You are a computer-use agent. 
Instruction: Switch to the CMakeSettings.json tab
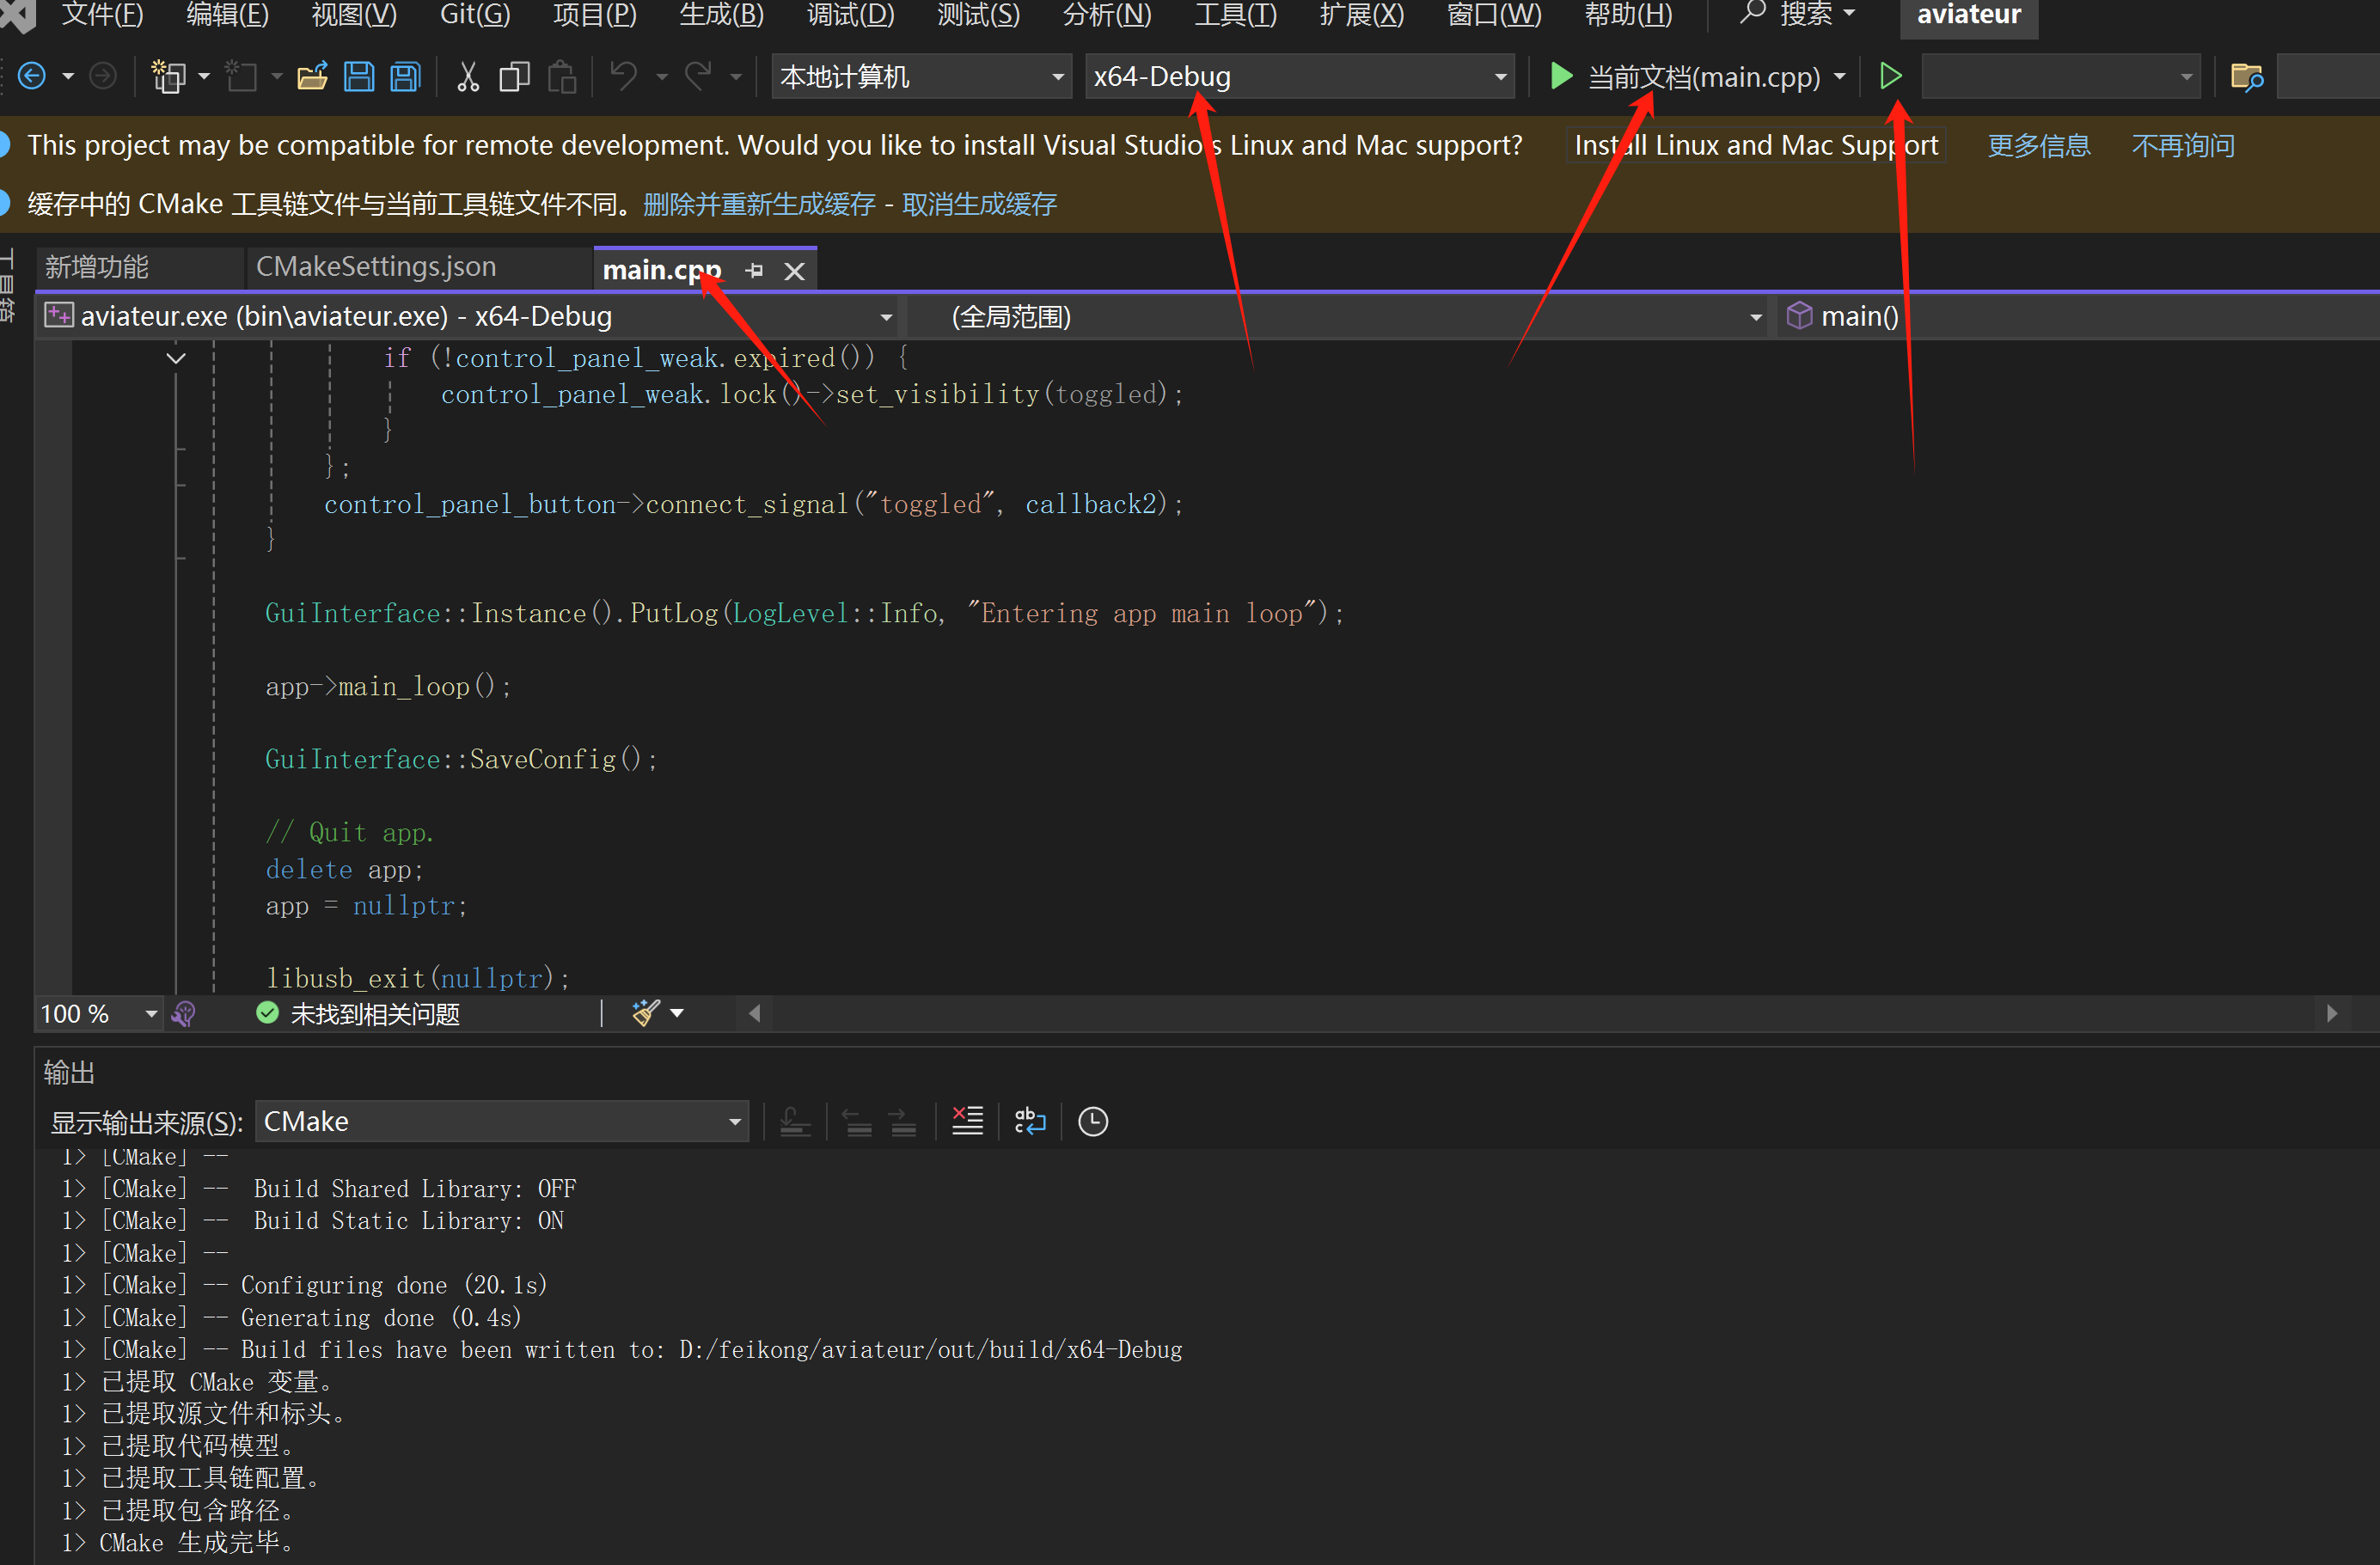376,267
